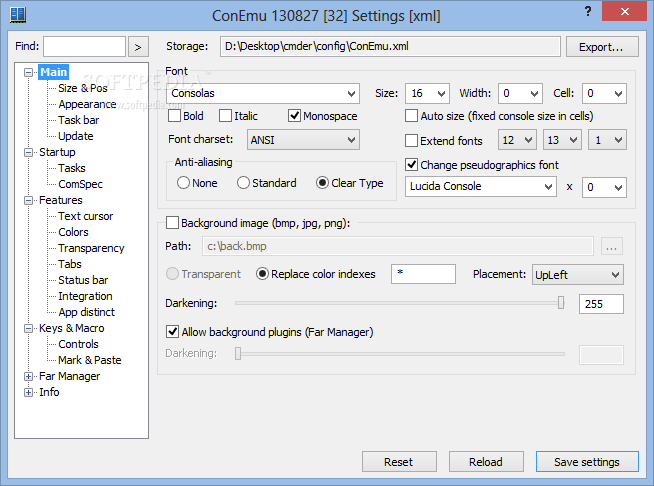Image resolution: width=654 pixels, height=486 pixels.
Task: Open the background image browse button
Action: click(611, 246)
